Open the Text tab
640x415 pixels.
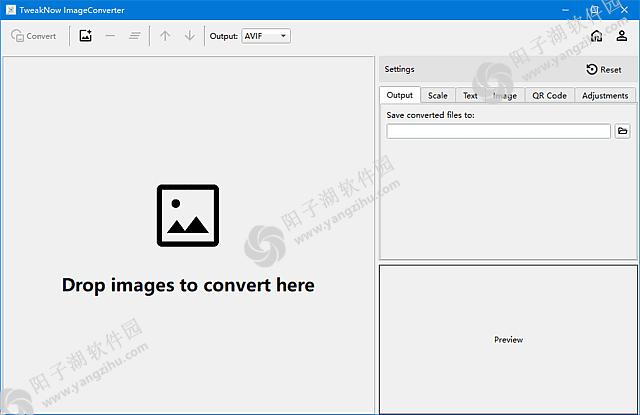[x=470, y=95]
